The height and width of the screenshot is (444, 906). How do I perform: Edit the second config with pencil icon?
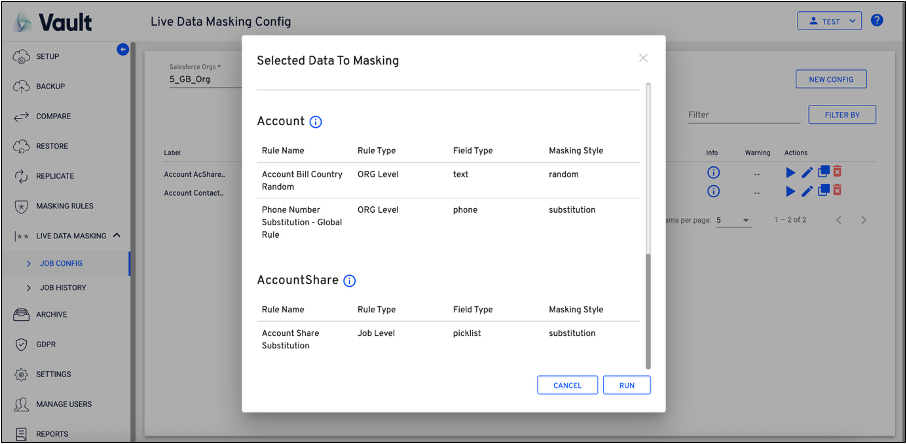pos(808,190)
